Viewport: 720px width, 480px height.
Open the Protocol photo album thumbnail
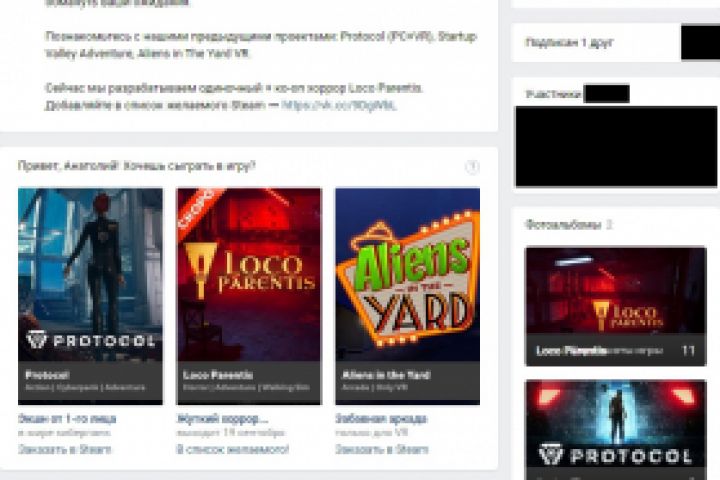coord(615,429)
